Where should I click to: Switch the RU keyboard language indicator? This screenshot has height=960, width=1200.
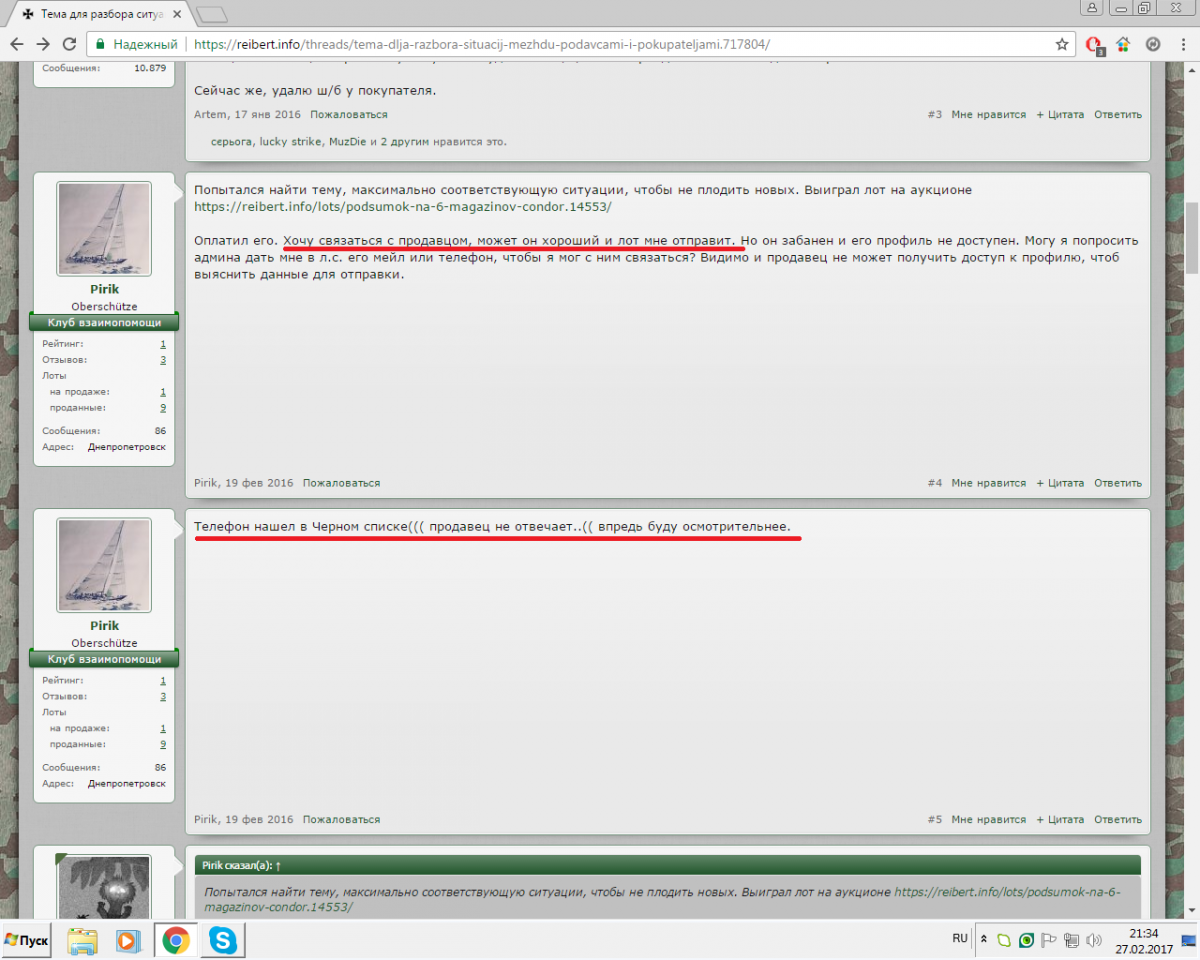tap(960, 939)
